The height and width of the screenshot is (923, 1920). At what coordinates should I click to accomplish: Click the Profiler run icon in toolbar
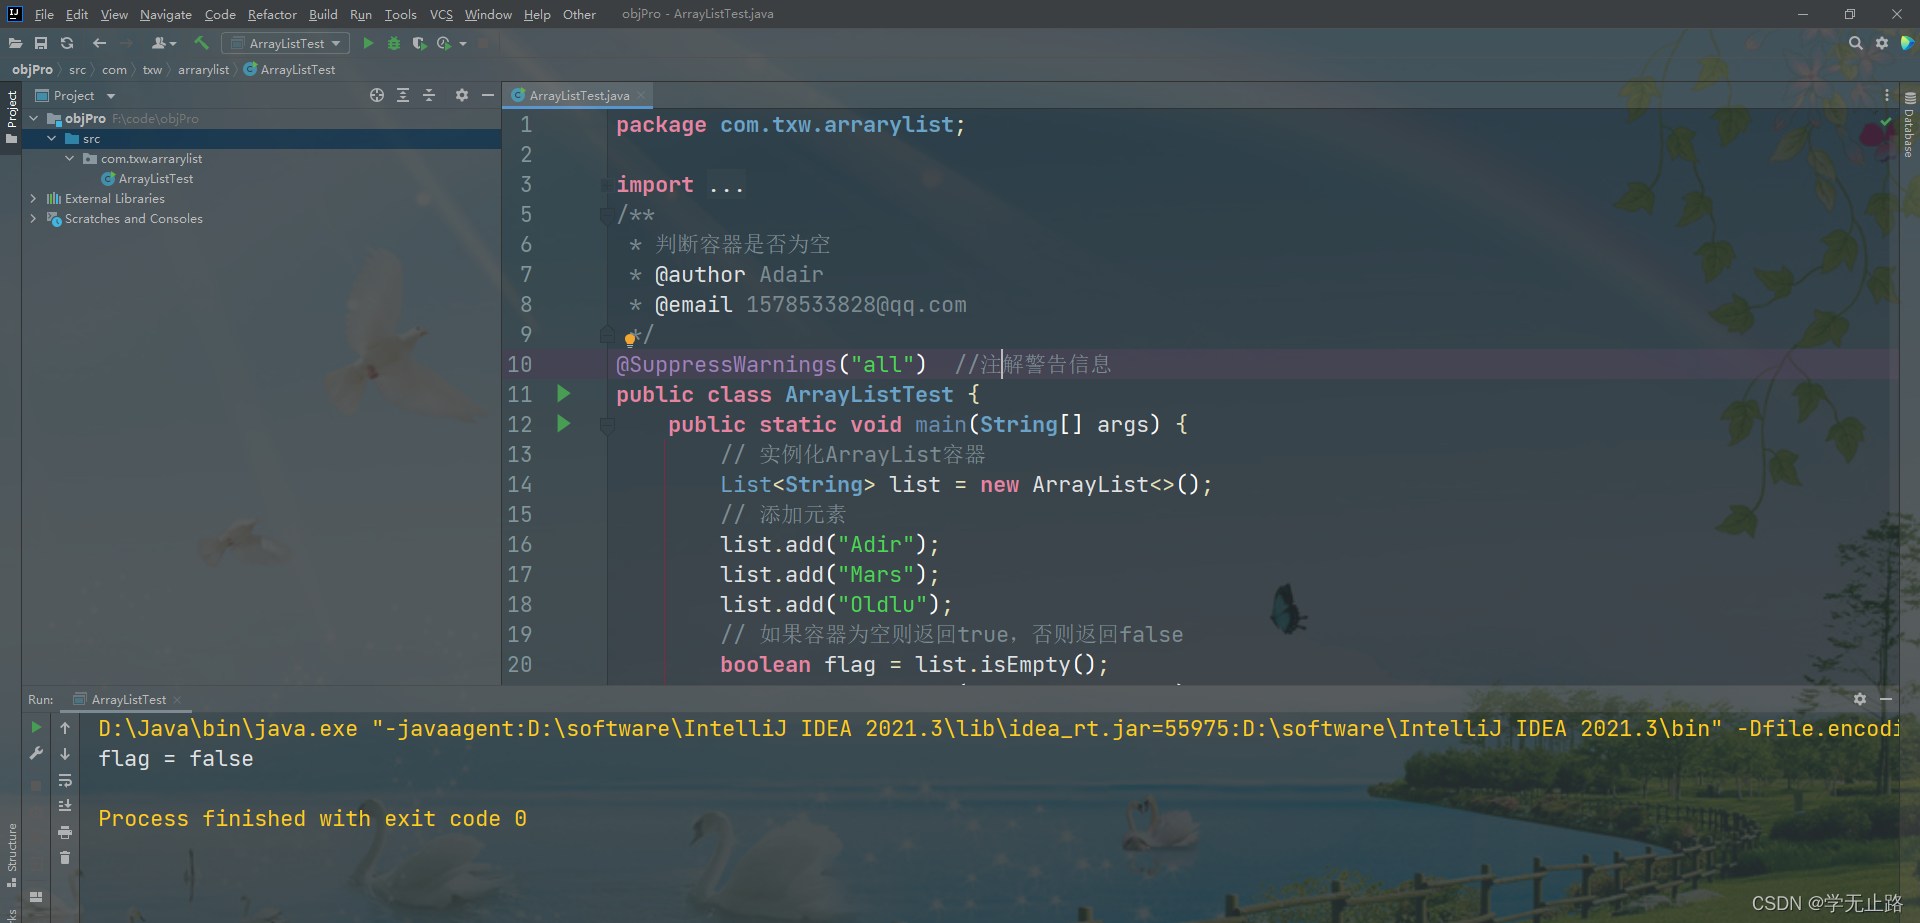[x=444, y=43]
